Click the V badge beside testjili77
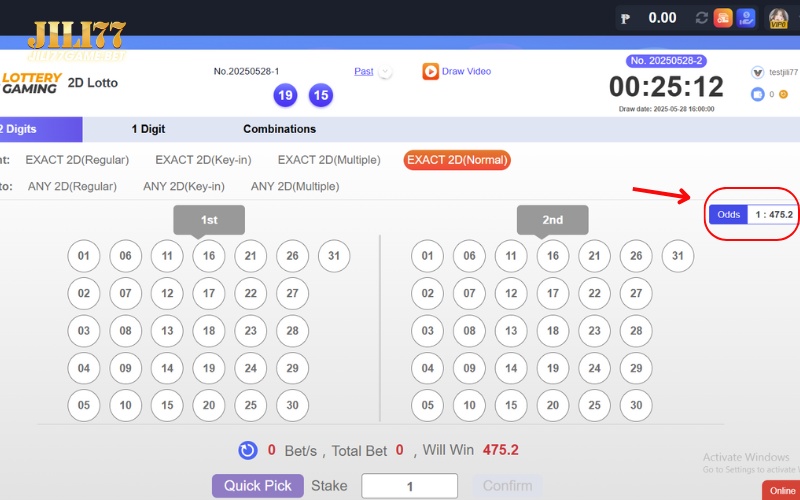Viewport: 800px width, 500px height. (758, 72)
